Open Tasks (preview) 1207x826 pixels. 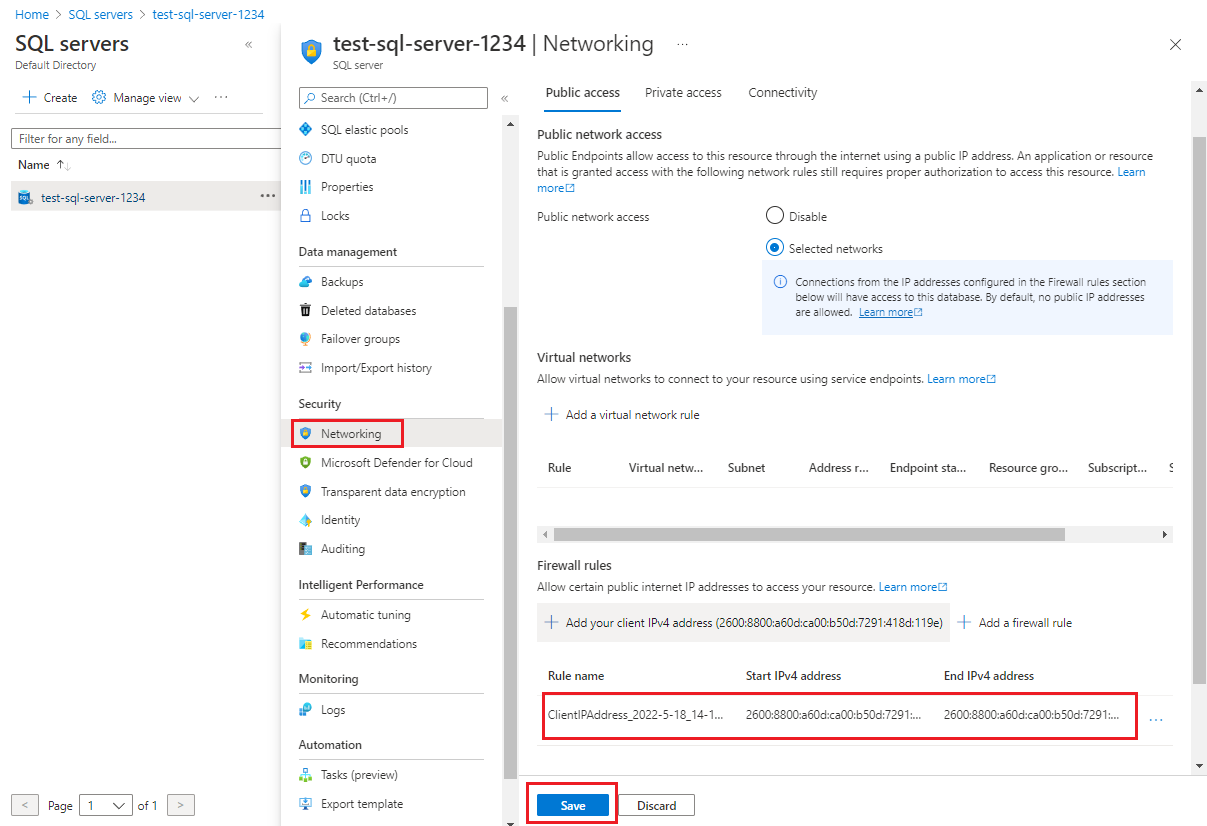coord(359,775)
